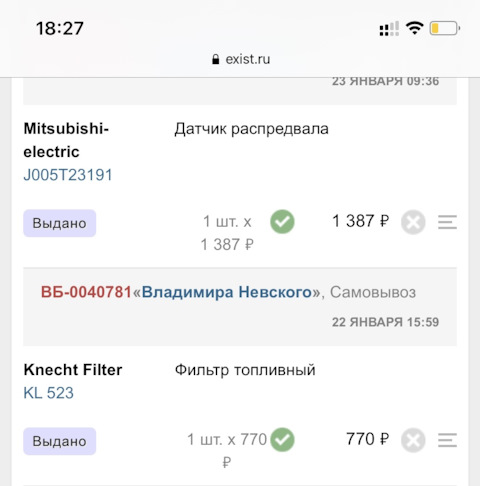Tap the 18:27 clock in status bar
The image size is (480, 486).
(60, 28)
